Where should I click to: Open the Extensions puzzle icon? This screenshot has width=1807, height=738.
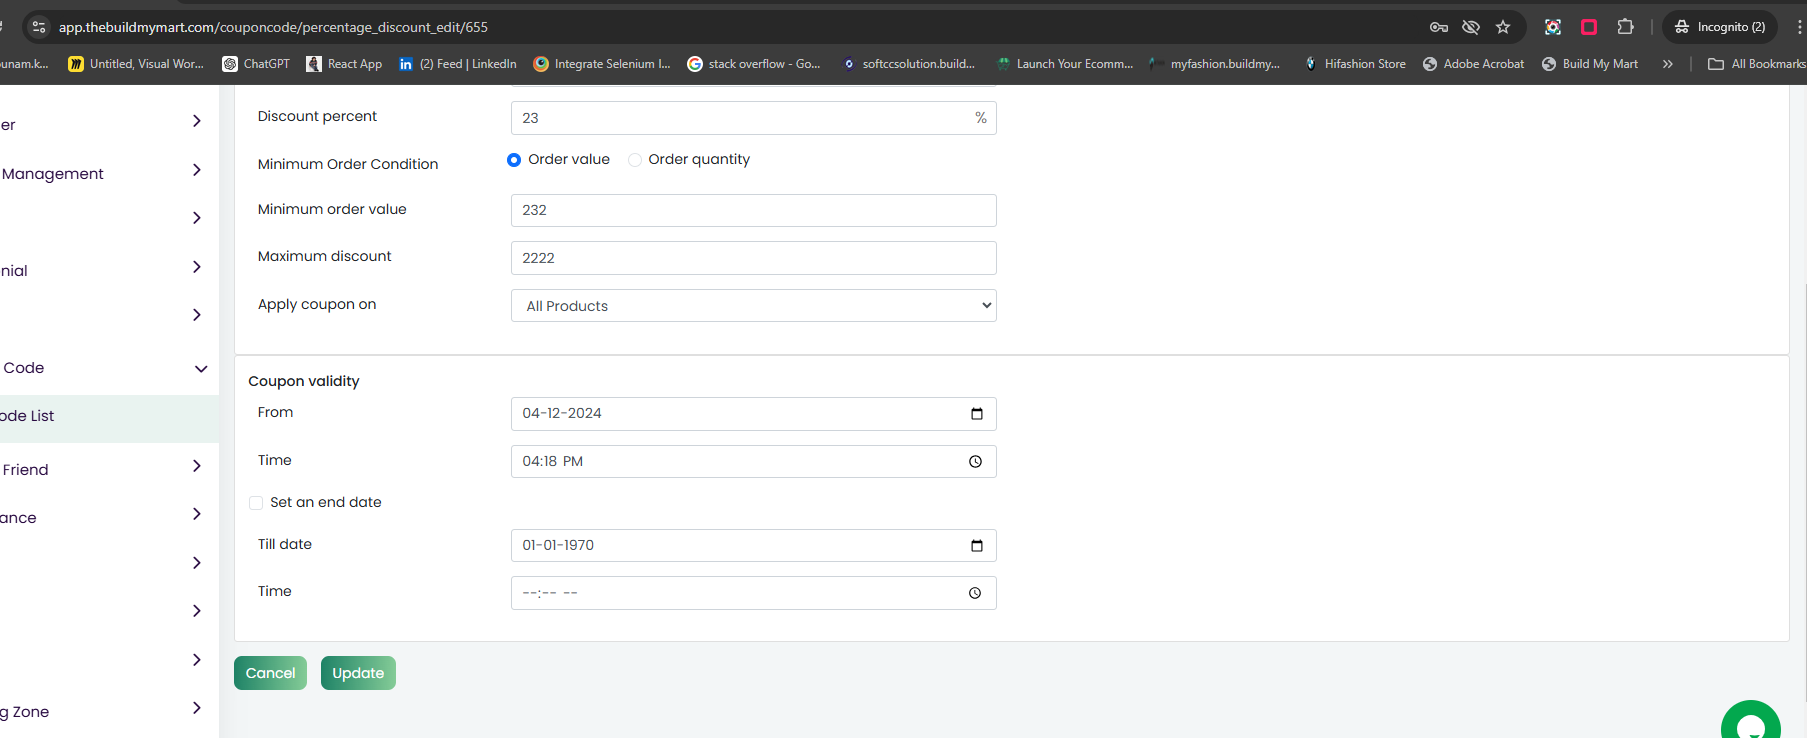1626,27
